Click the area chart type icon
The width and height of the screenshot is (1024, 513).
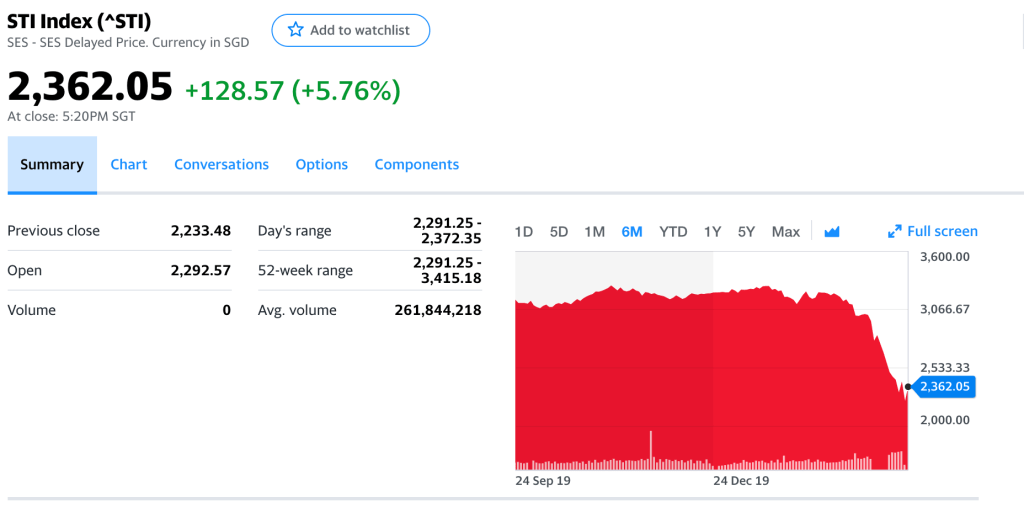832,232
